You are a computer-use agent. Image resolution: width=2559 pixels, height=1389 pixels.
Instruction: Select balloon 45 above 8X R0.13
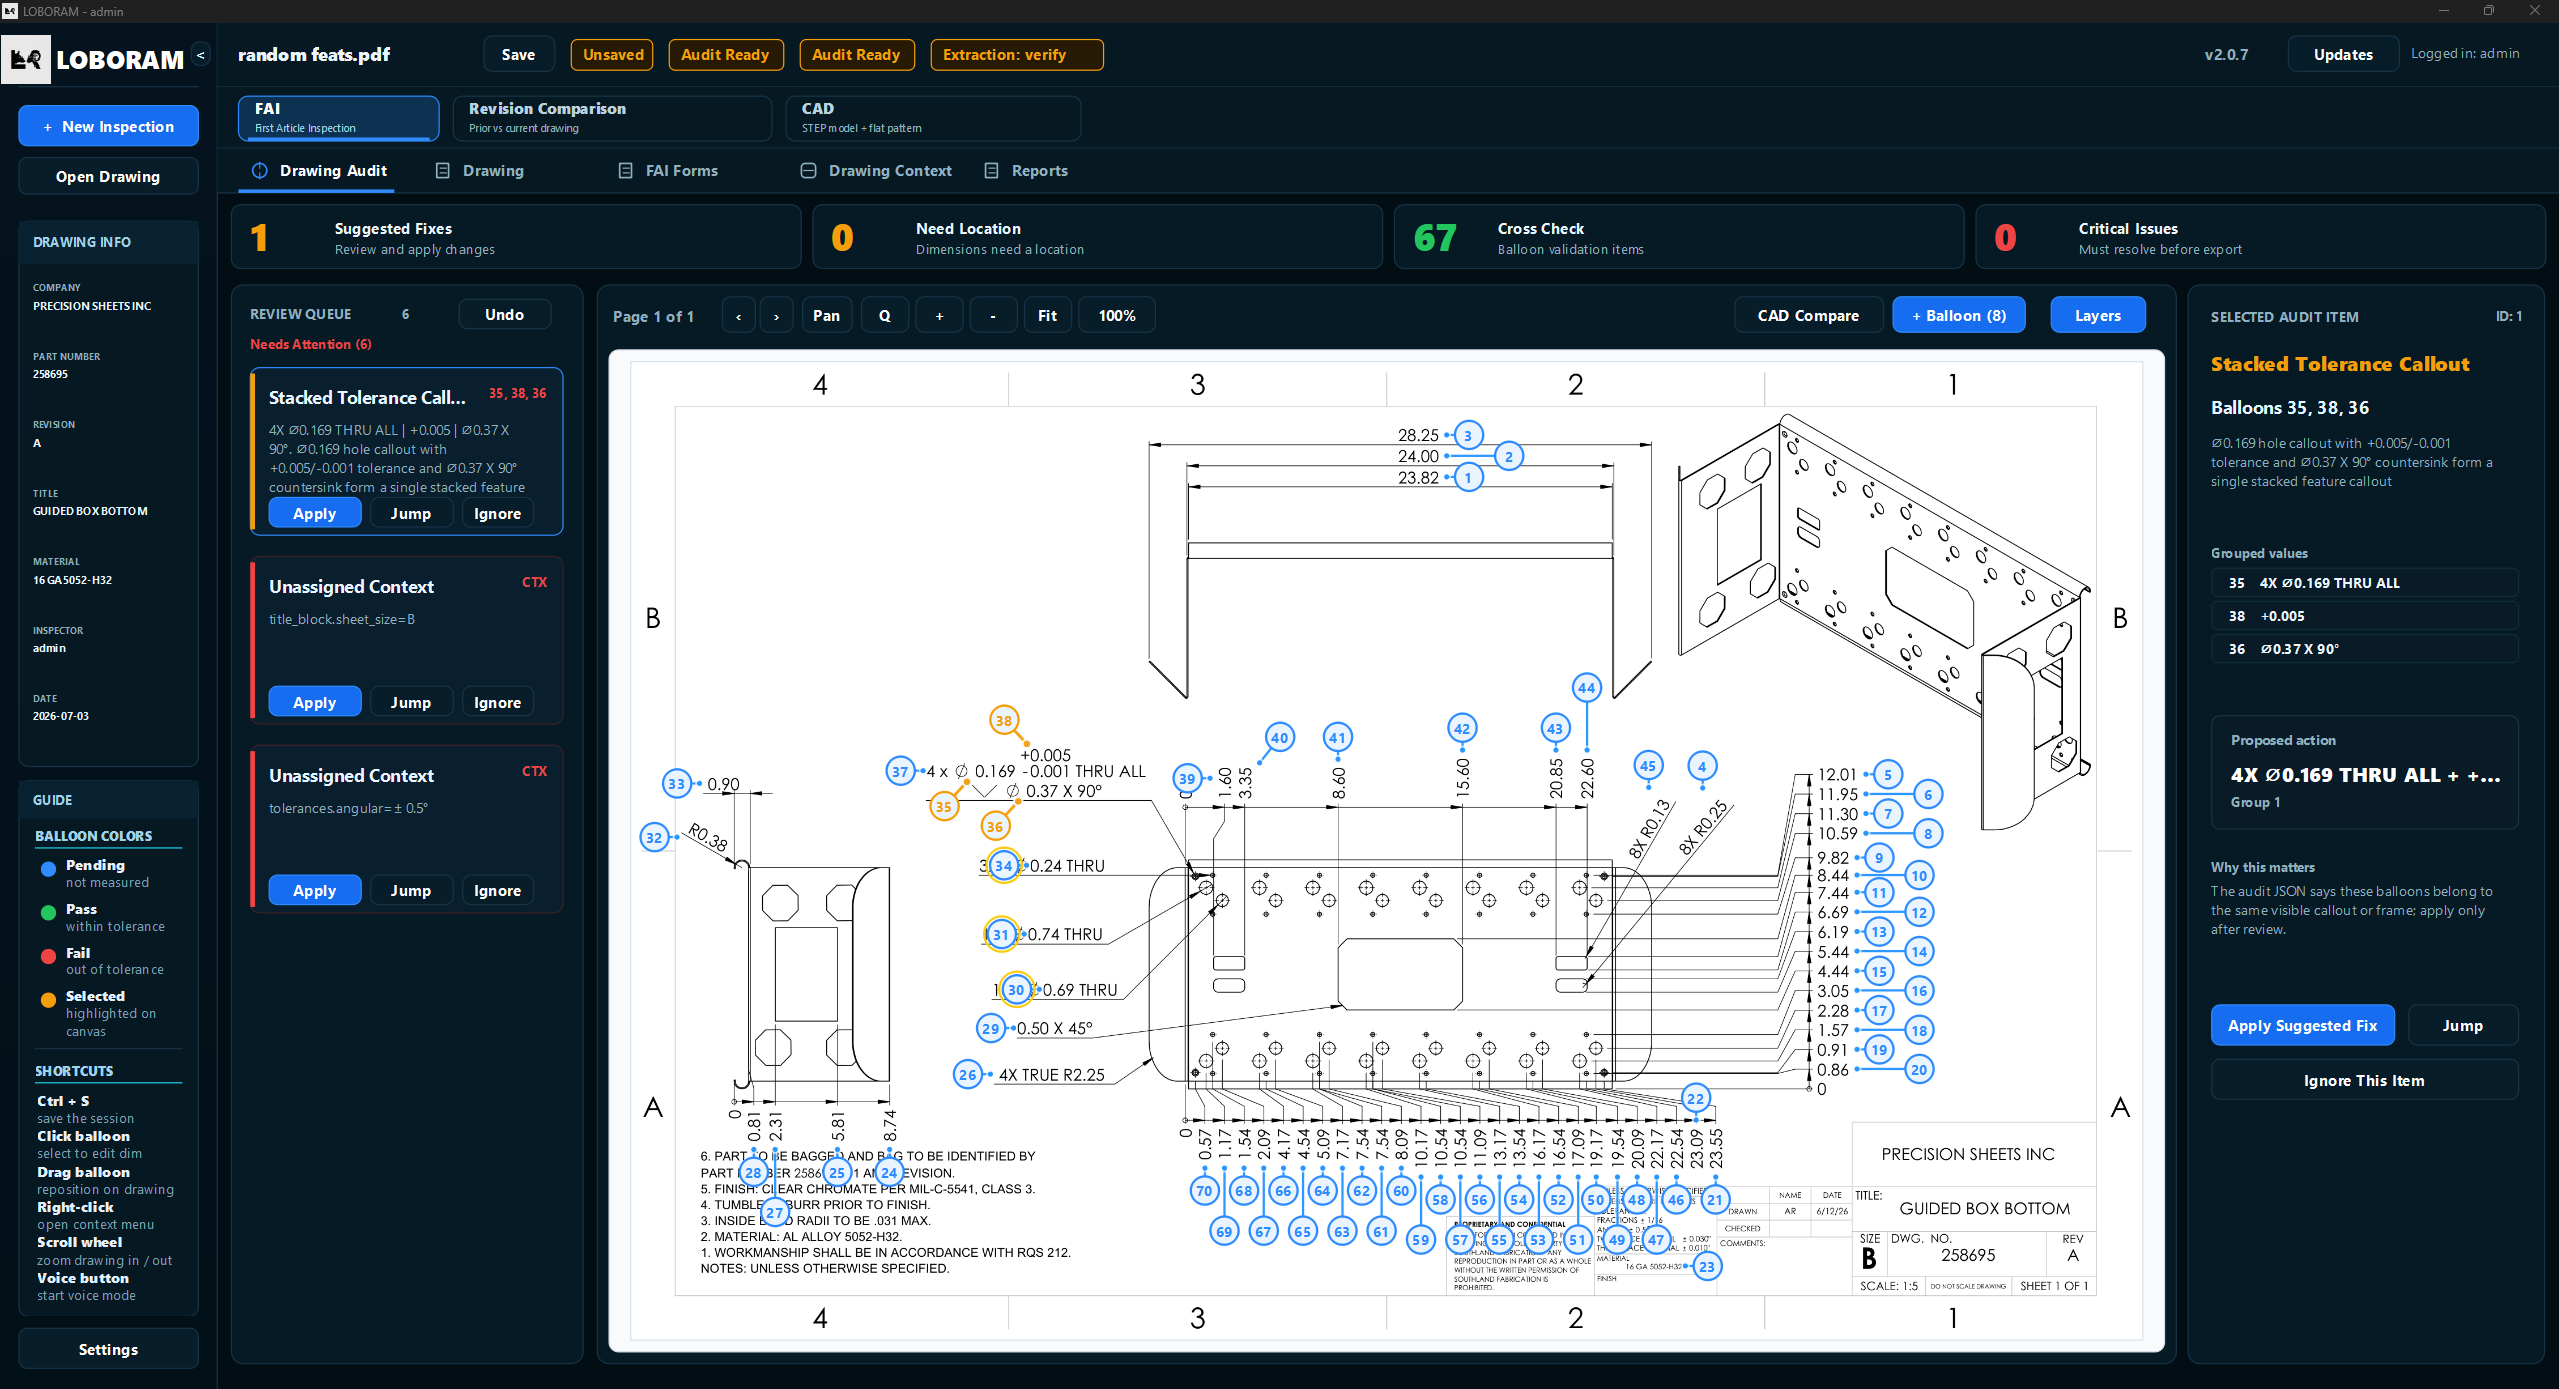click(x=1648, y=766)
